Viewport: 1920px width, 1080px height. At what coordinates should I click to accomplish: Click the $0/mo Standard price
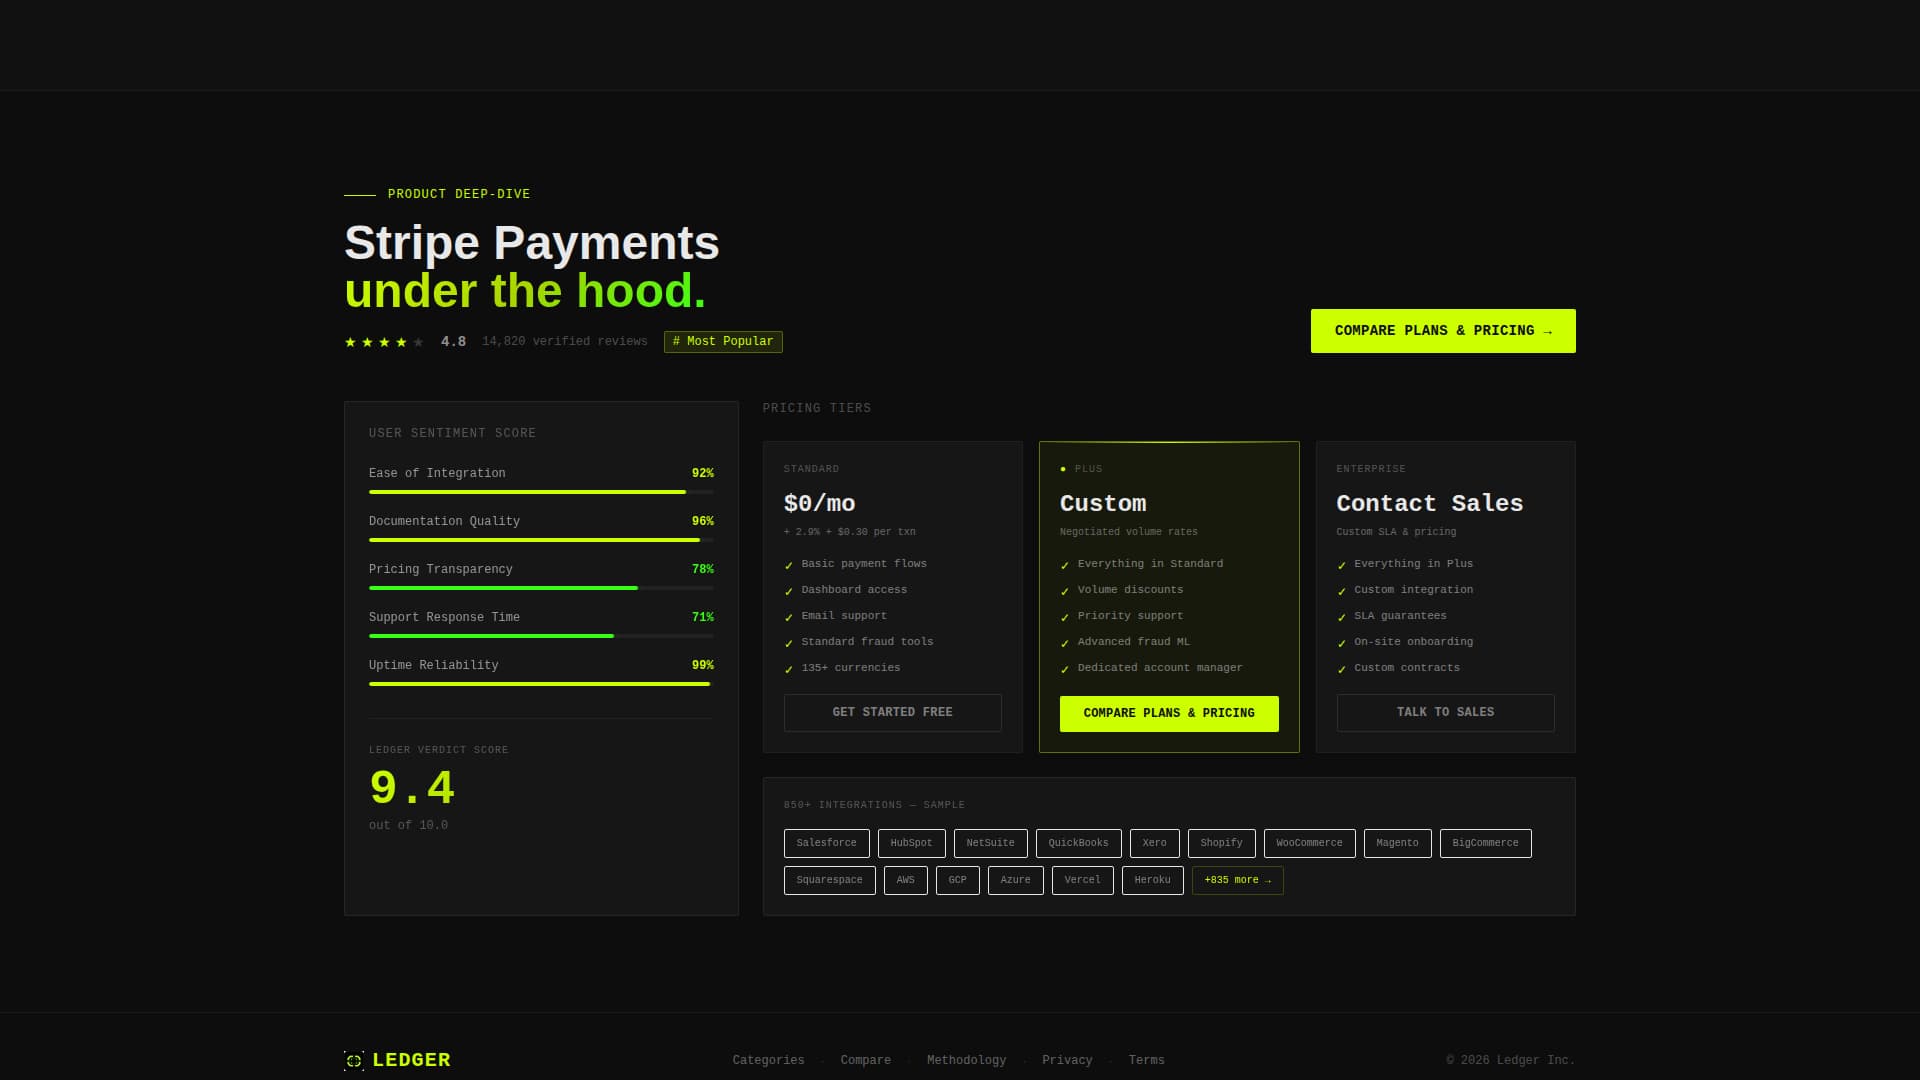point(820,504)
